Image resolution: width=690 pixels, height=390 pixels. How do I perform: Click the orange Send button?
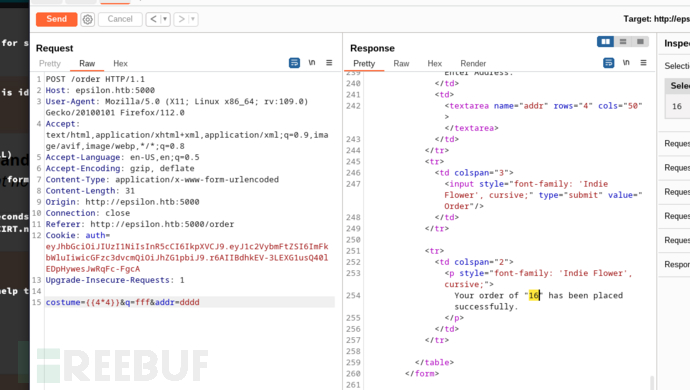coord(56,19)
